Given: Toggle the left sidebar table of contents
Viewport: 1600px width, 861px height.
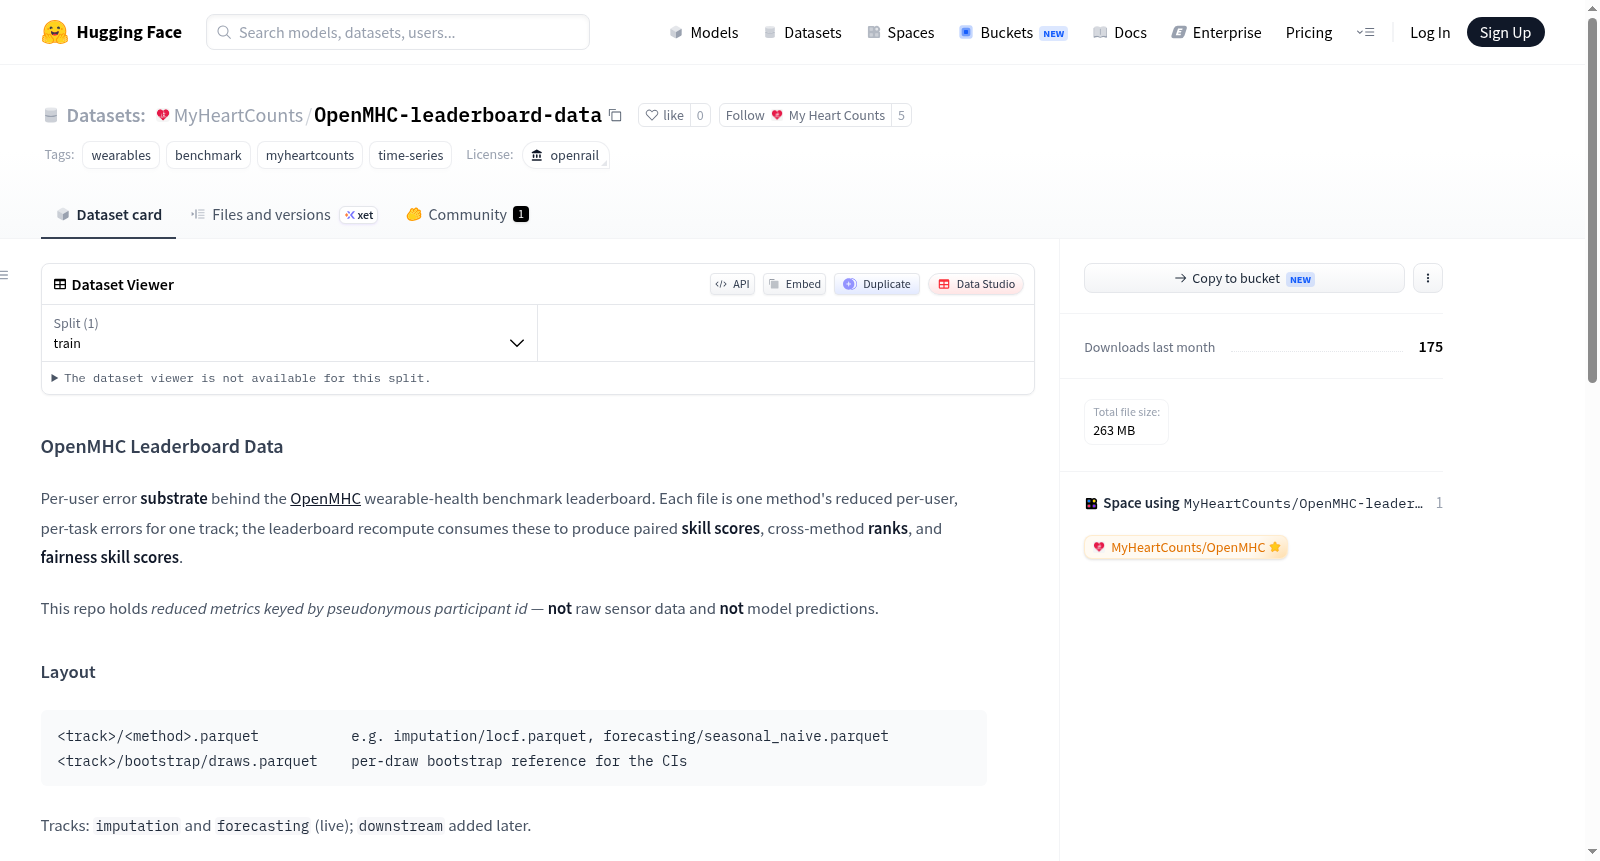Looking at the screenshot, I should tap(5, 275).
